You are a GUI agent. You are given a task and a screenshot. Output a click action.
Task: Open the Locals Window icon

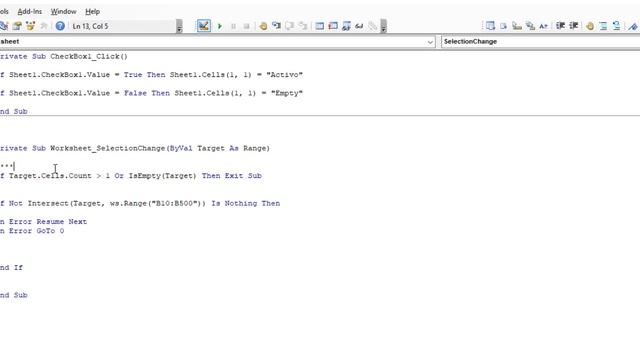pos(320,26)
